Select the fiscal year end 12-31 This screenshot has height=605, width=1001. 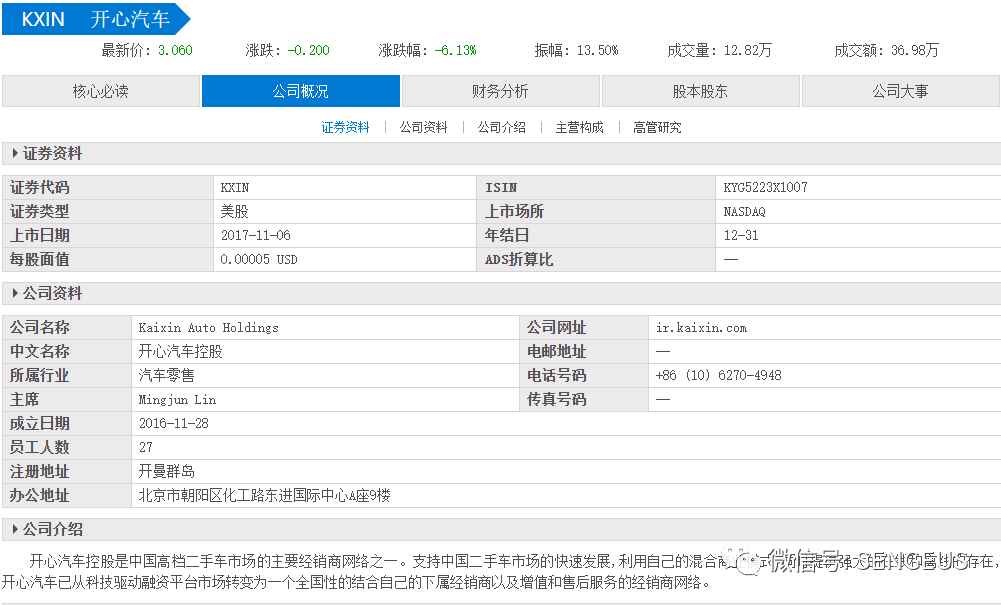[741, 235]
